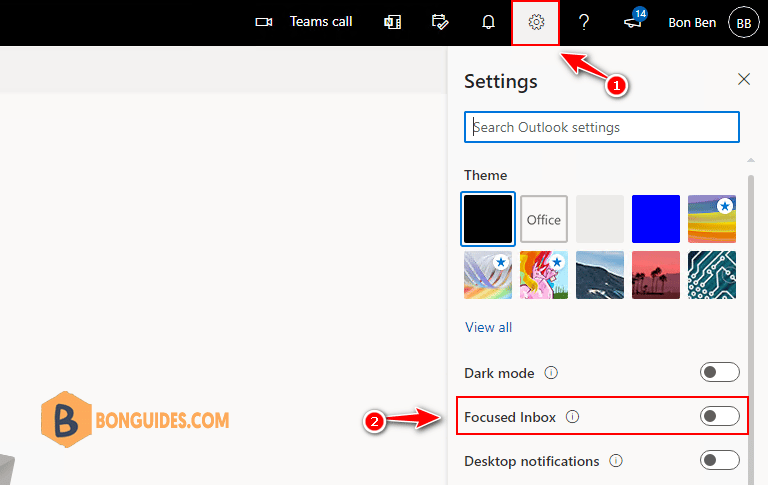The height and width of the screenshot is (485, 768).
Task: Start a Teams call
Action: 321,22
